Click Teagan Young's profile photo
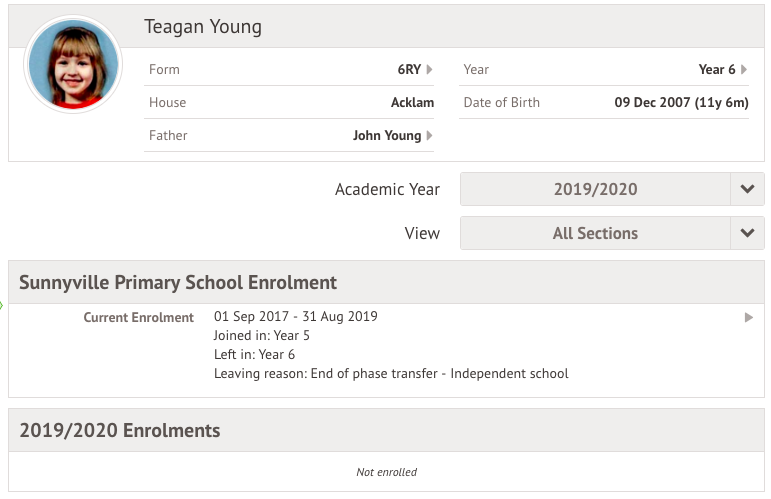This screenshot has width=771, height=499. click(73, 64)
